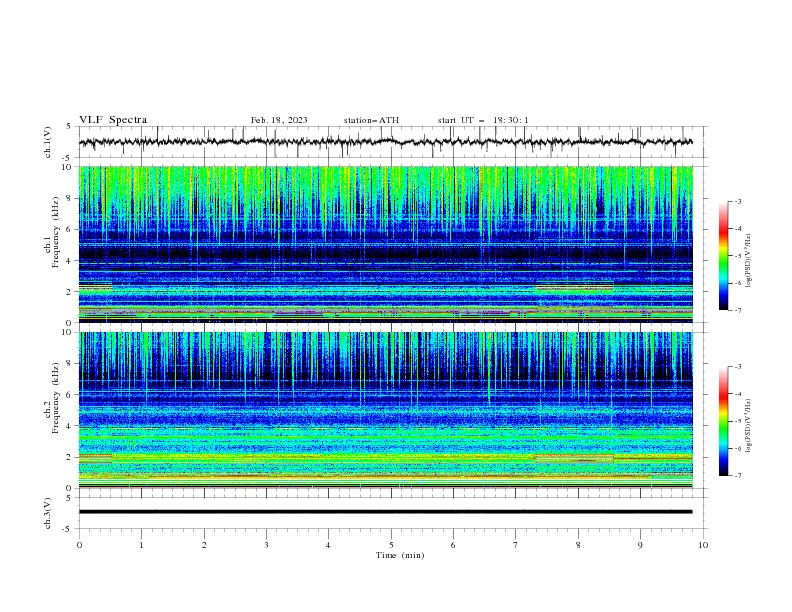Click the "-5" label on ch.2 colorbar
This screenshot has height=612, width=792.
[x=737, y=421]
